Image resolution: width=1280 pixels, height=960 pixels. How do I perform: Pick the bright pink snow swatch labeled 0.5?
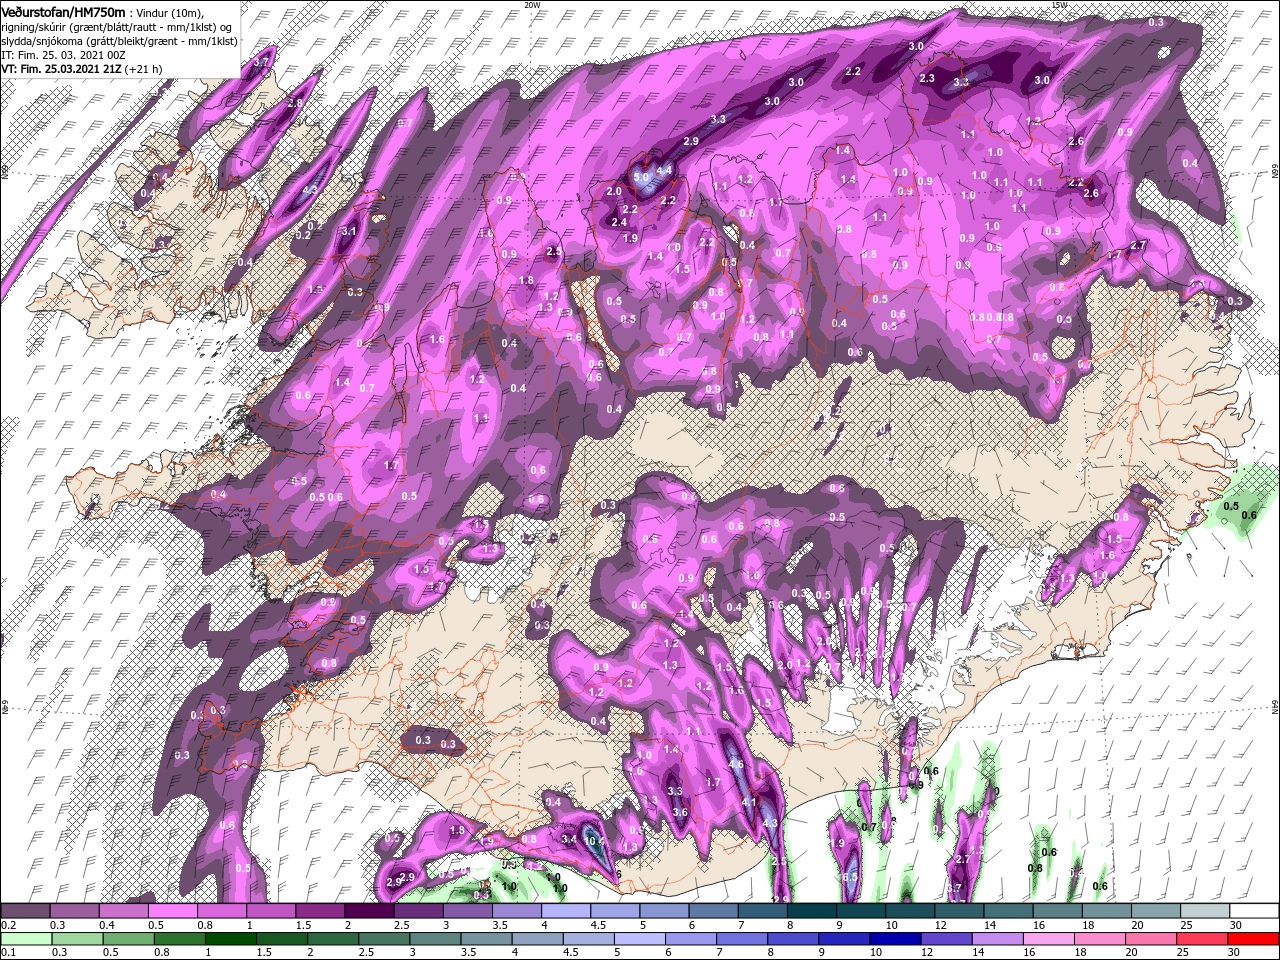[172, 911]
